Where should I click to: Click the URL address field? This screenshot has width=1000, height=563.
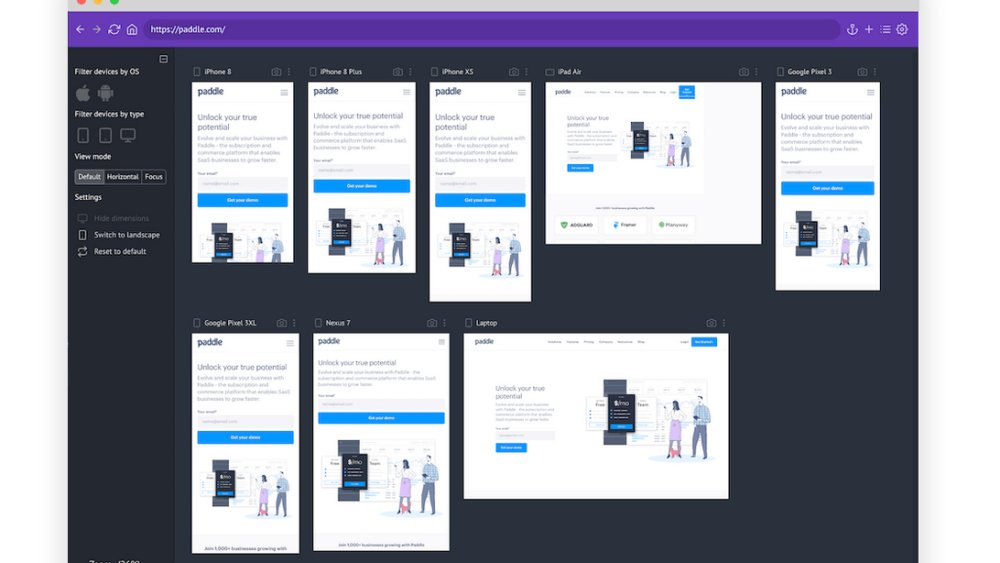(x=491, y=29)
